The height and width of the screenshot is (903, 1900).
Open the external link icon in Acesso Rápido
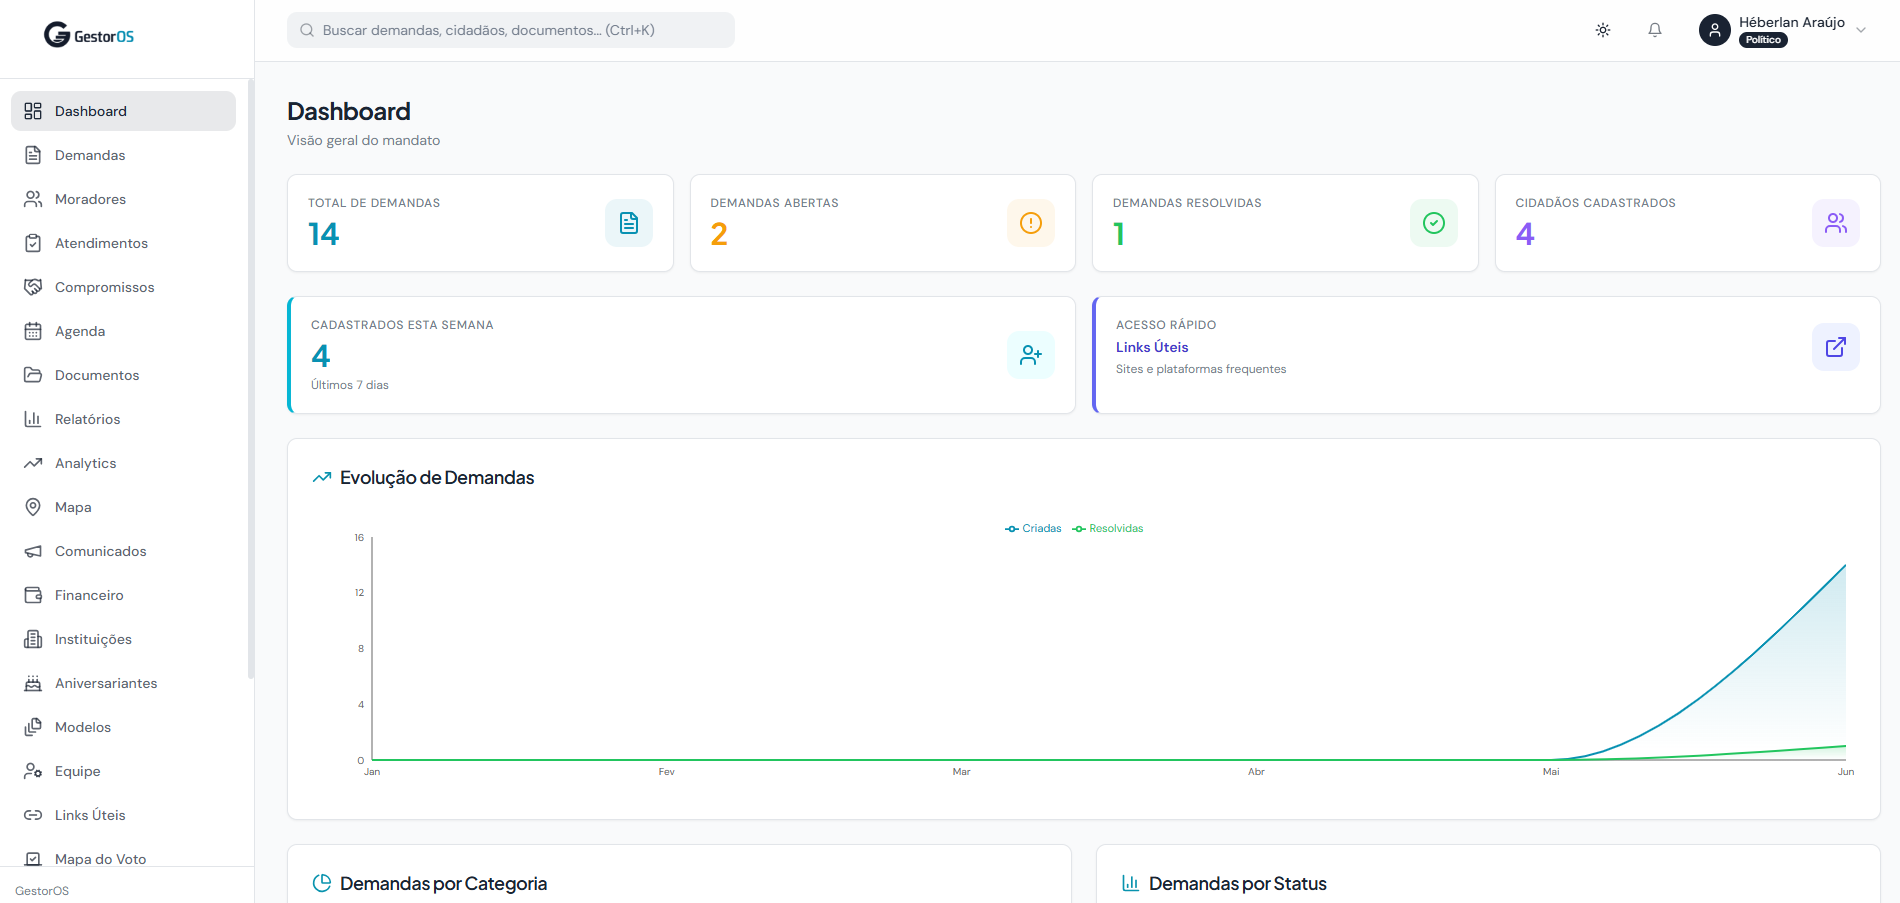coord(1836,347)
